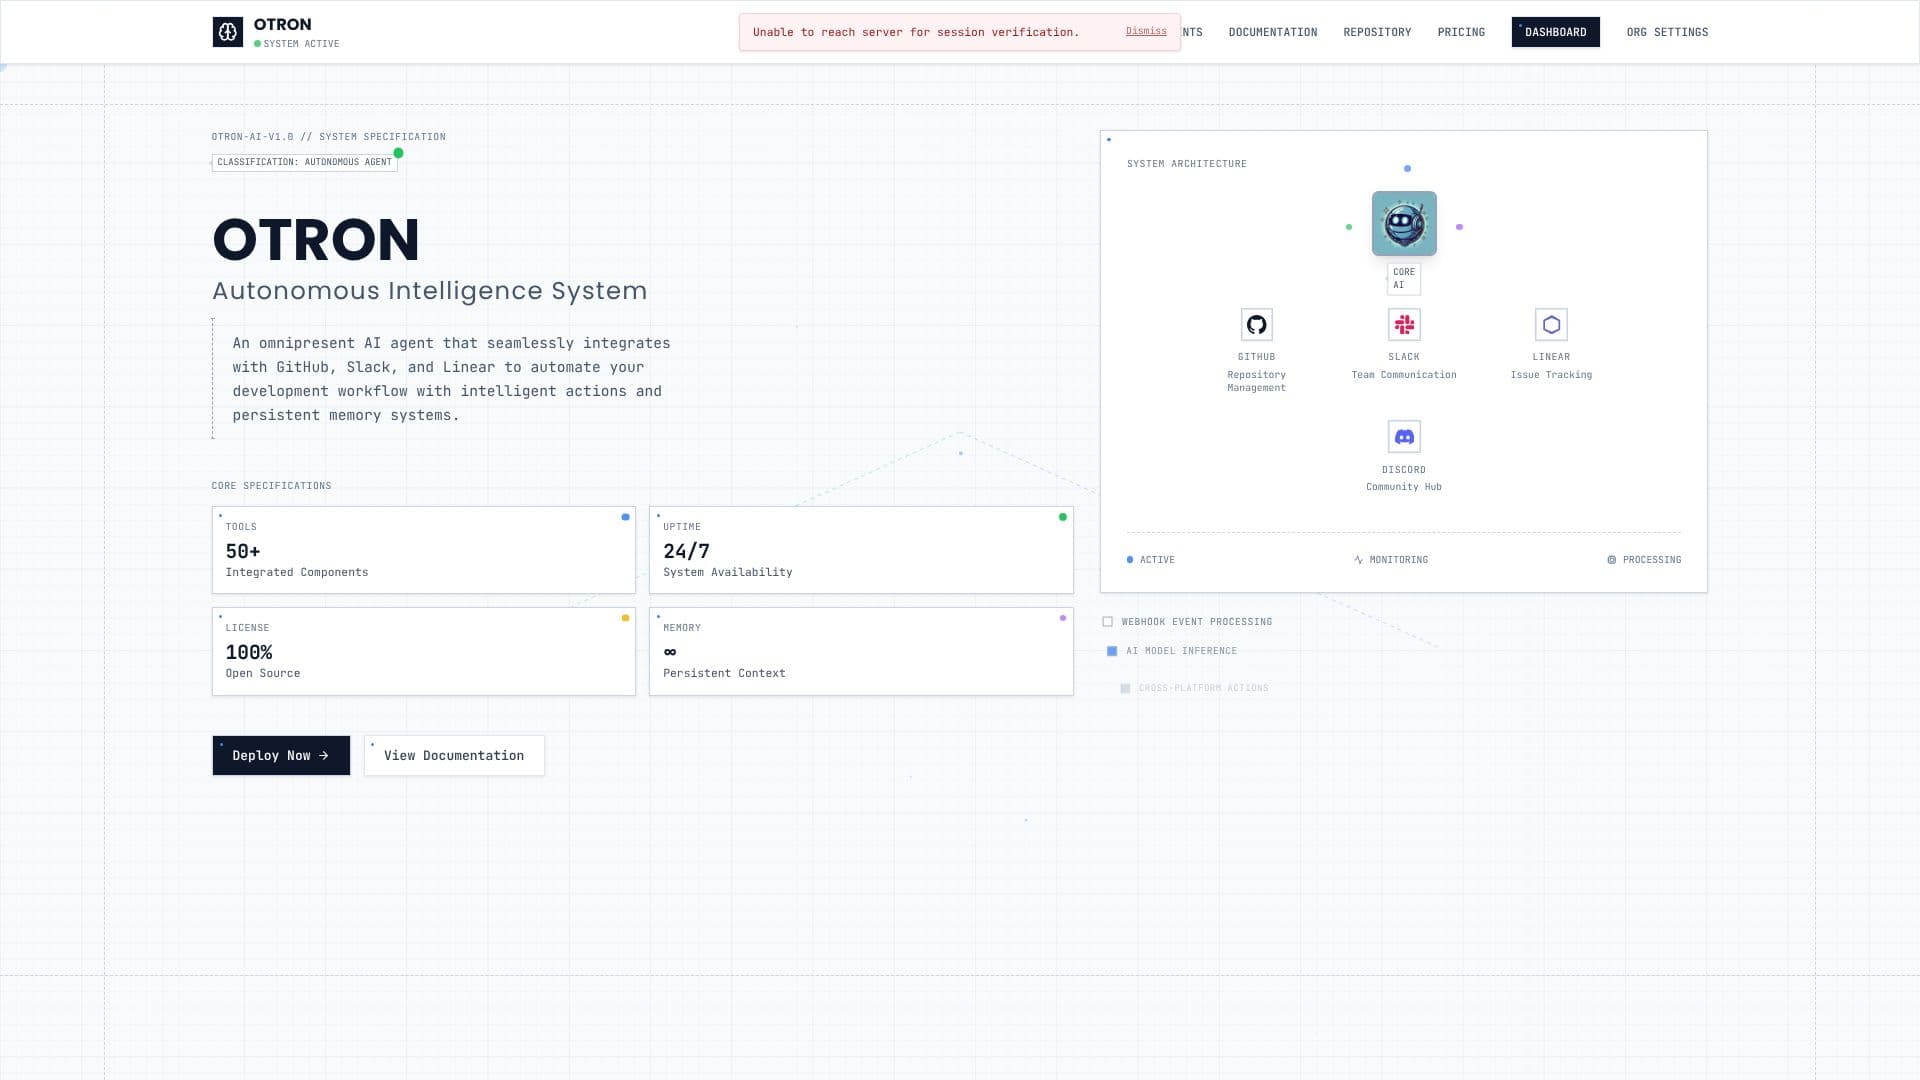Image resolution: width=1920 pixels, height=1080 pixels.
Task: Toggle the AI Model Inference checkbox
Action: (x=1112, y=651)
